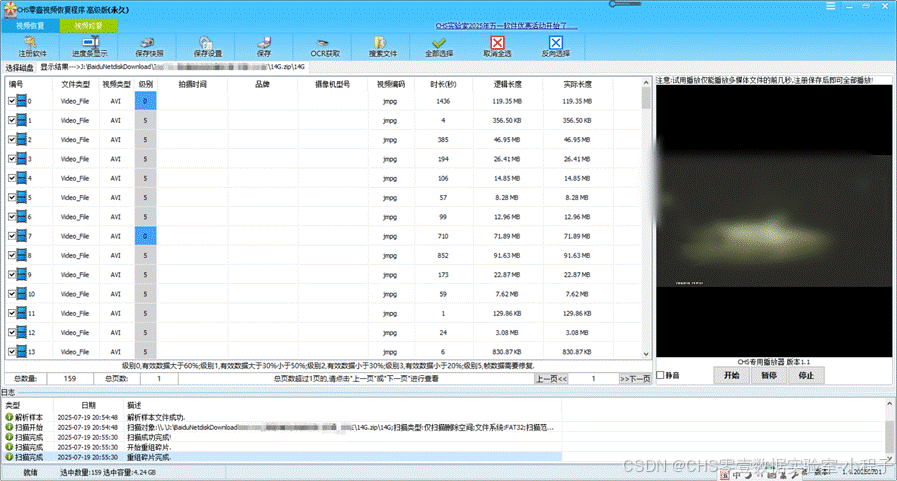Click the 1436 duration cell
This screenshot has width=897, height=481.
click(x=443, y=101)
